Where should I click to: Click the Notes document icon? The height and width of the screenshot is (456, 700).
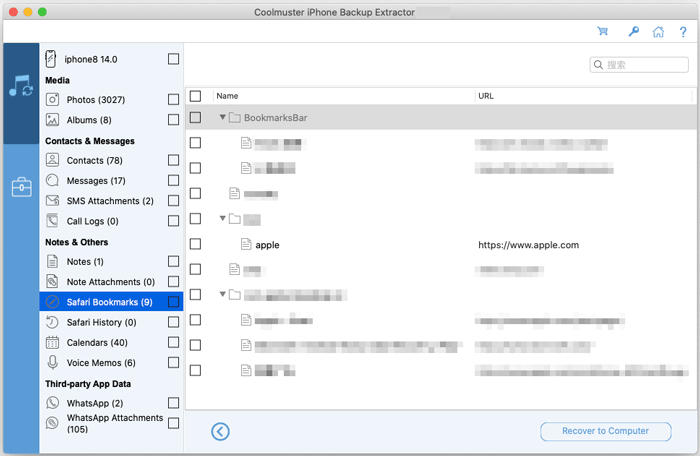[53, 261]
